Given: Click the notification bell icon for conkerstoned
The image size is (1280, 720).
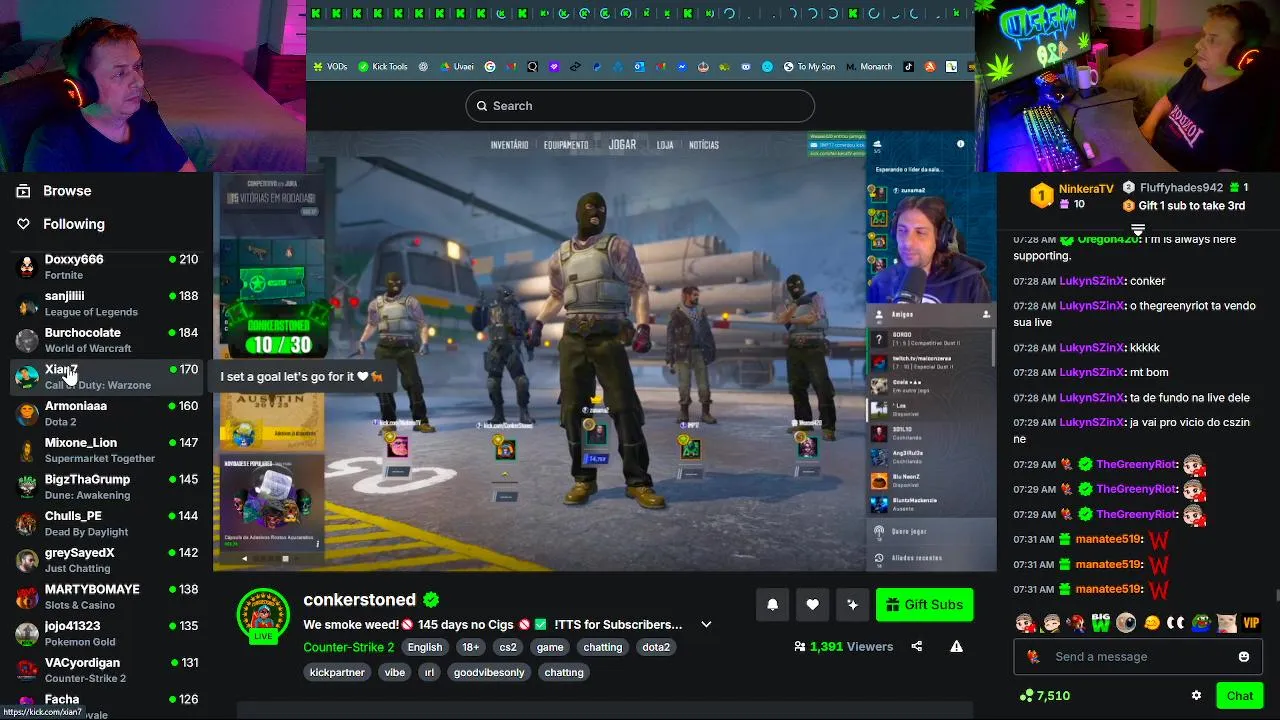Looking at the screenshot, I should (772, 604).
